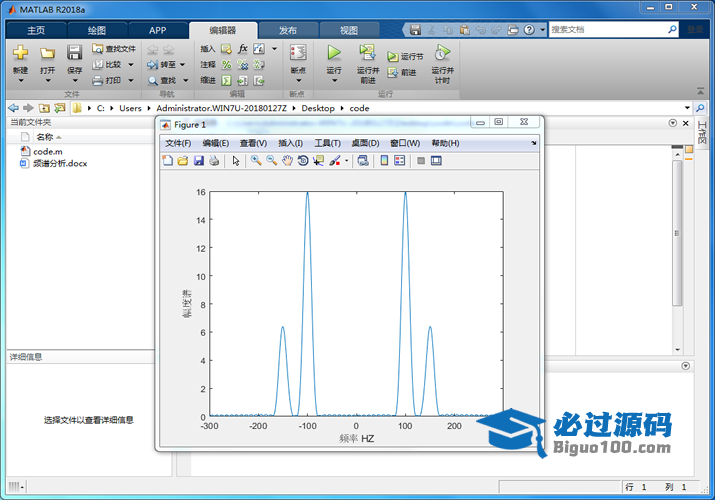Expand the Save (保存) dropdown arrow
715x500 pixels.
coord(75,81)
